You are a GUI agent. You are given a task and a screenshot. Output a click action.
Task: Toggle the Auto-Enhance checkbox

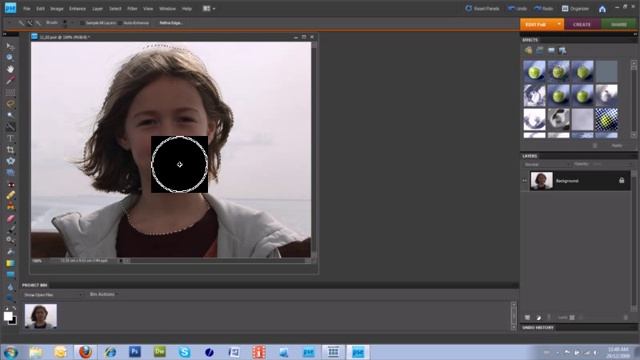pos(120,23)
